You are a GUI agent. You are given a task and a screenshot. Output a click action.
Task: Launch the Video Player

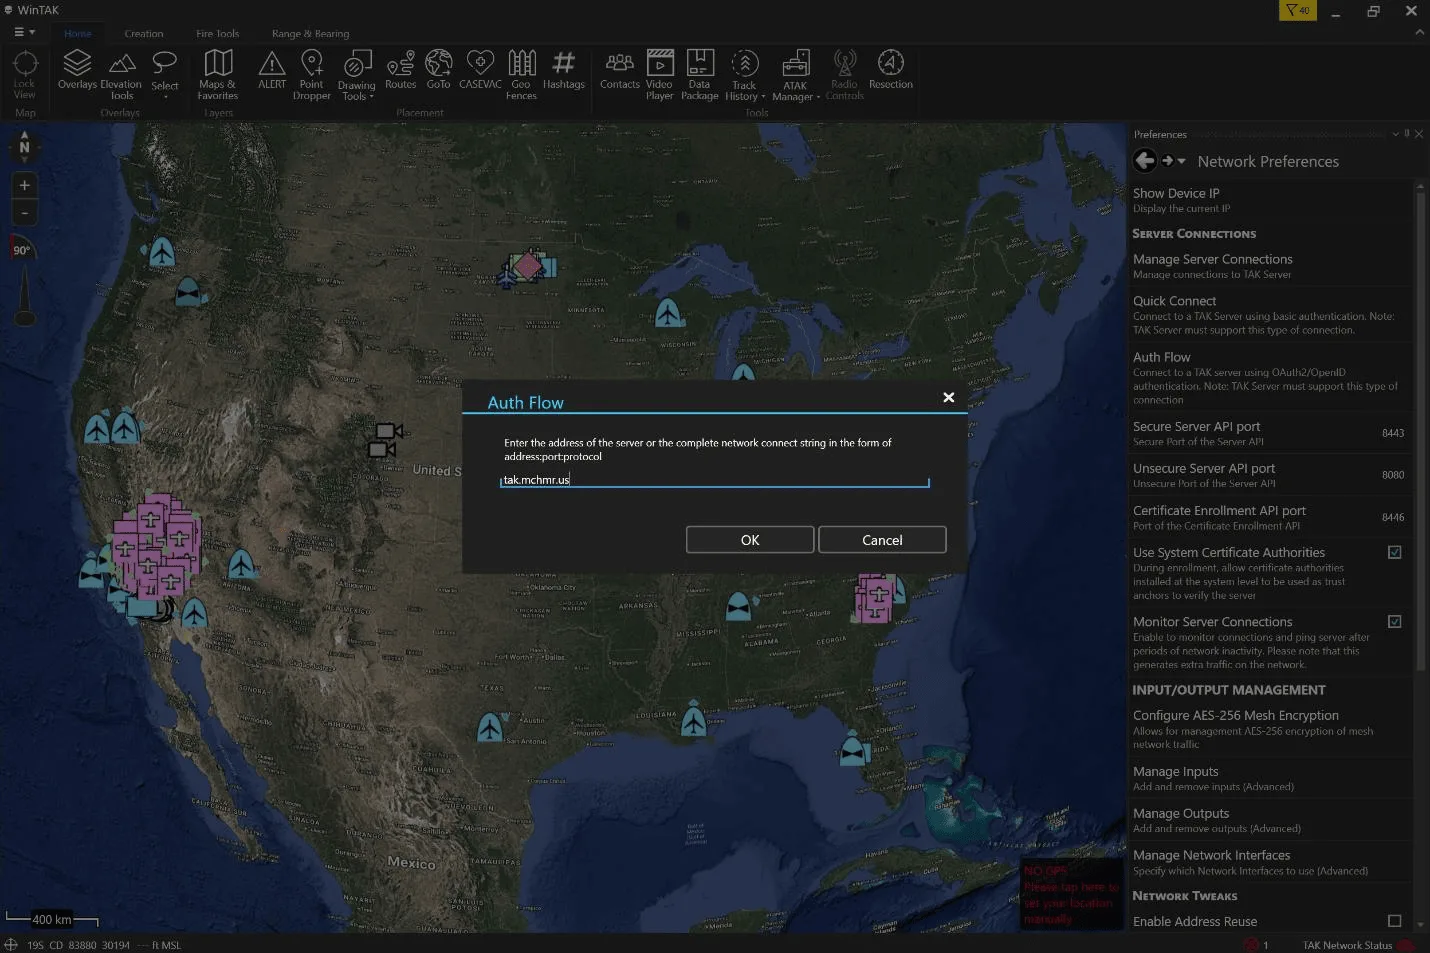click(659, 75)
